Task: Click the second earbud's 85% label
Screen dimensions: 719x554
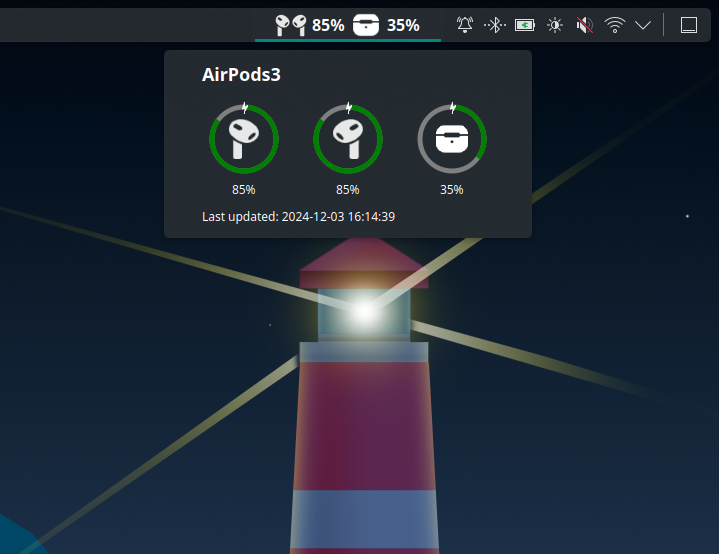Action: pyautogui.click(x=348, y=190)
